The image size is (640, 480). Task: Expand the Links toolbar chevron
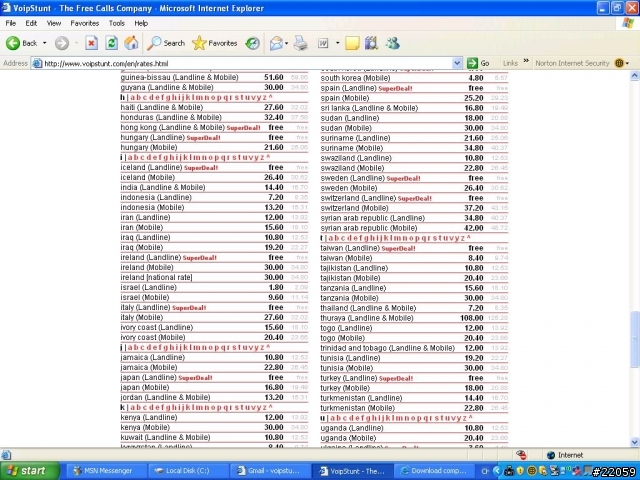(x=526, y=61)
